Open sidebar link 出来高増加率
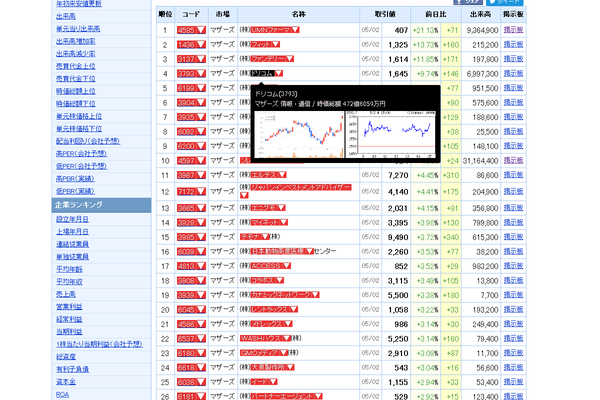This screenshot has width=600, height=400. click(75, 41)
